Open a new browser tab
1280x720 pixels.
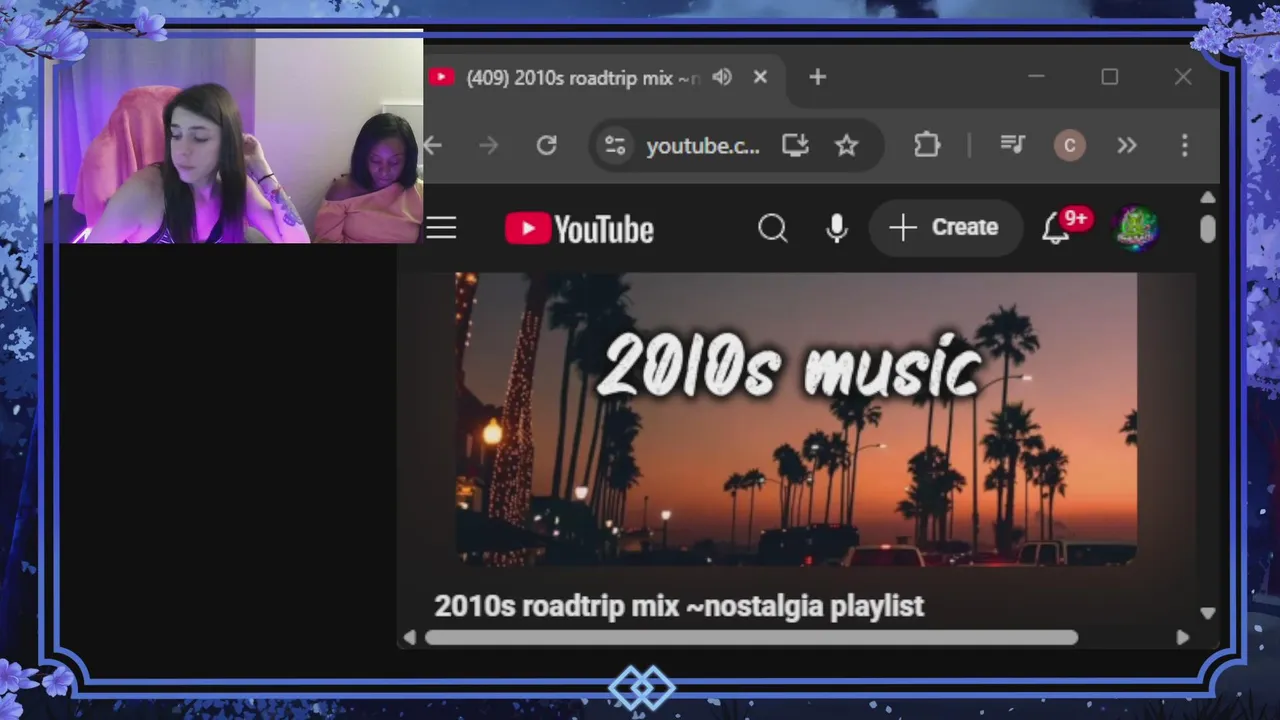click(817, 77)
